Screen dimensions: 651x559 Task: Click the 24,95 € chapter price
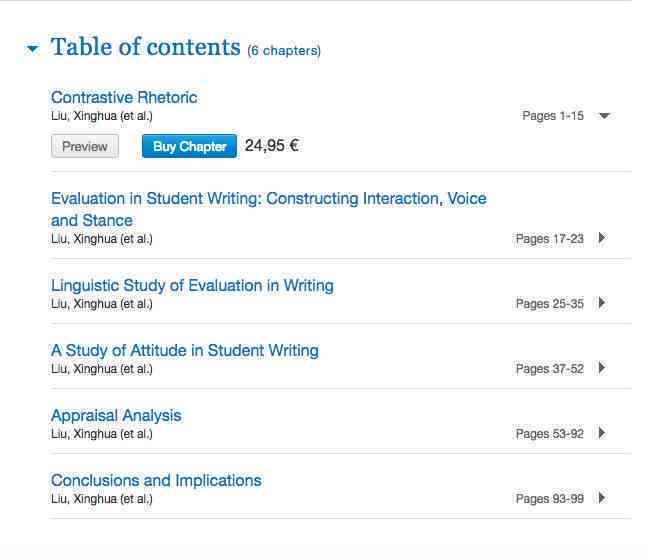click(272, 146)
